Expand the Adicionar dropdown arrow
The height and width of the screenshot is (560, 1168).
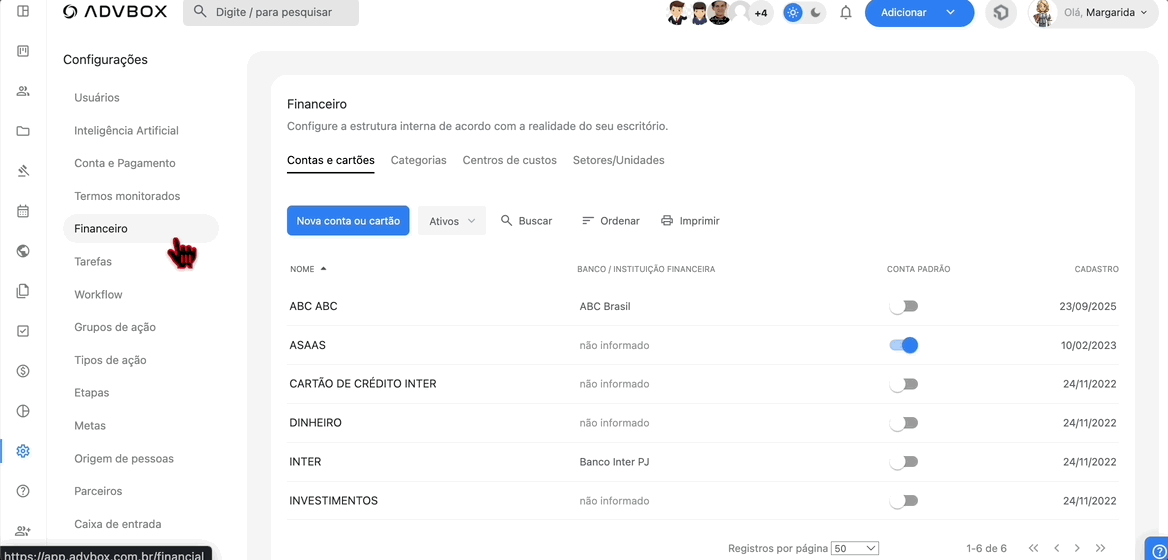pyautogui.click(x=951, y=13)
